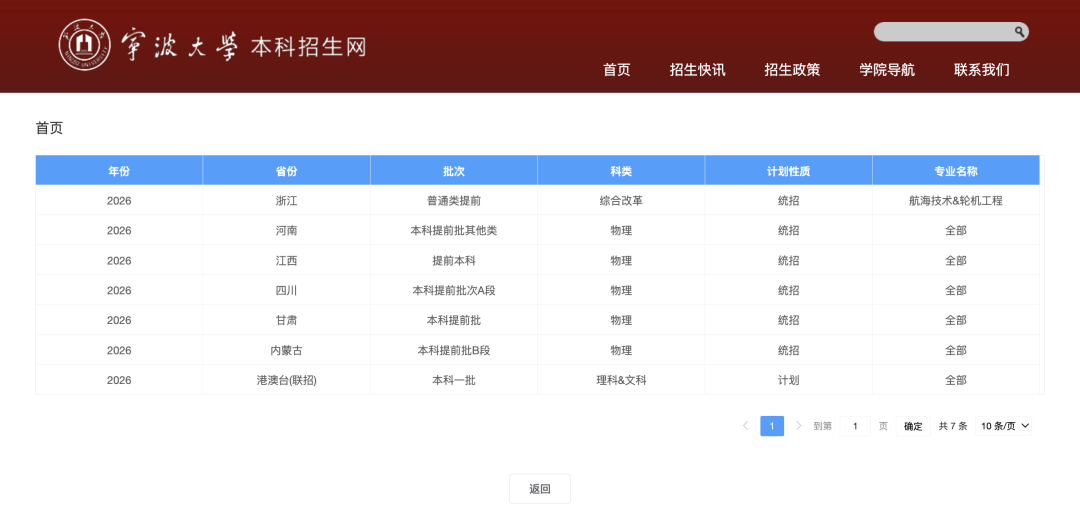Open the 学院导航 navigation menu item
Screen dimensions: 1080x510
(x=886, y=70)
